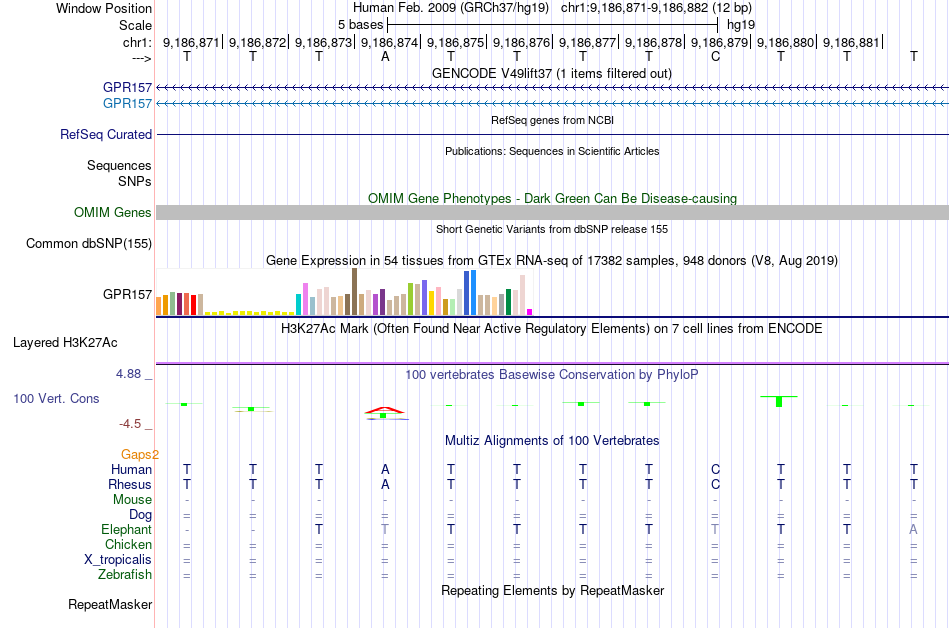
Task: Click Repeating Elements by RepeatMasker title
Action: click(x=553, y=590)
